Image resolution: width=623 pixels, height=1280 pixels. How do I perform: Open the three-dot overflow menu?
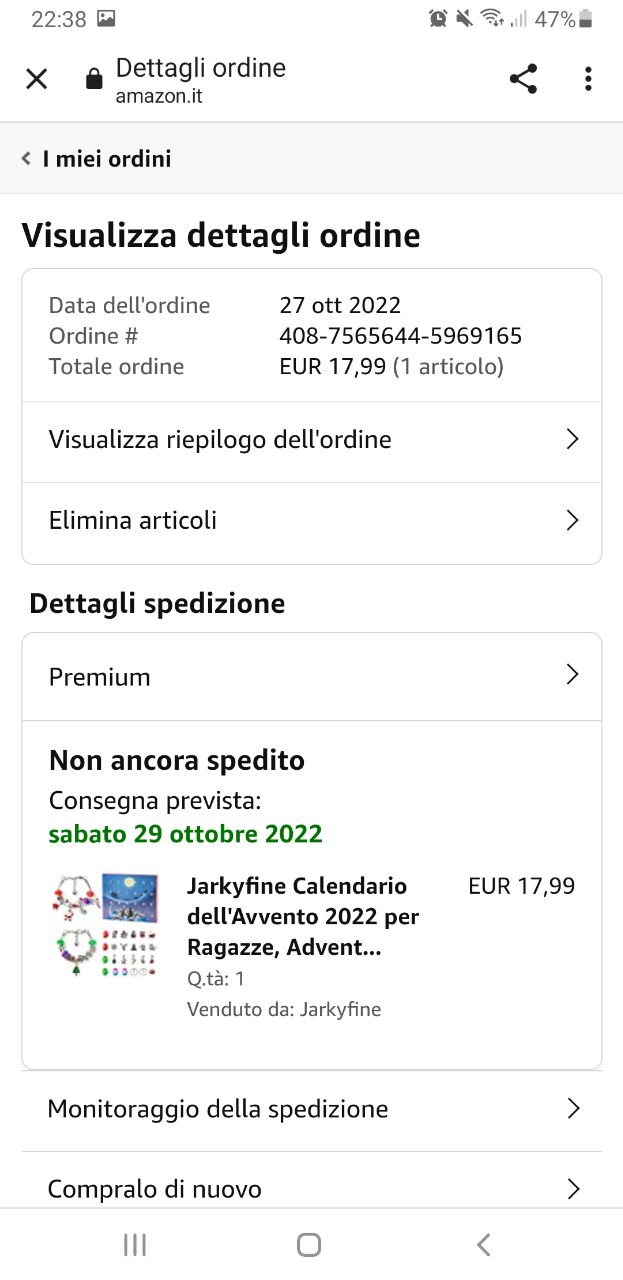[588, 79]
